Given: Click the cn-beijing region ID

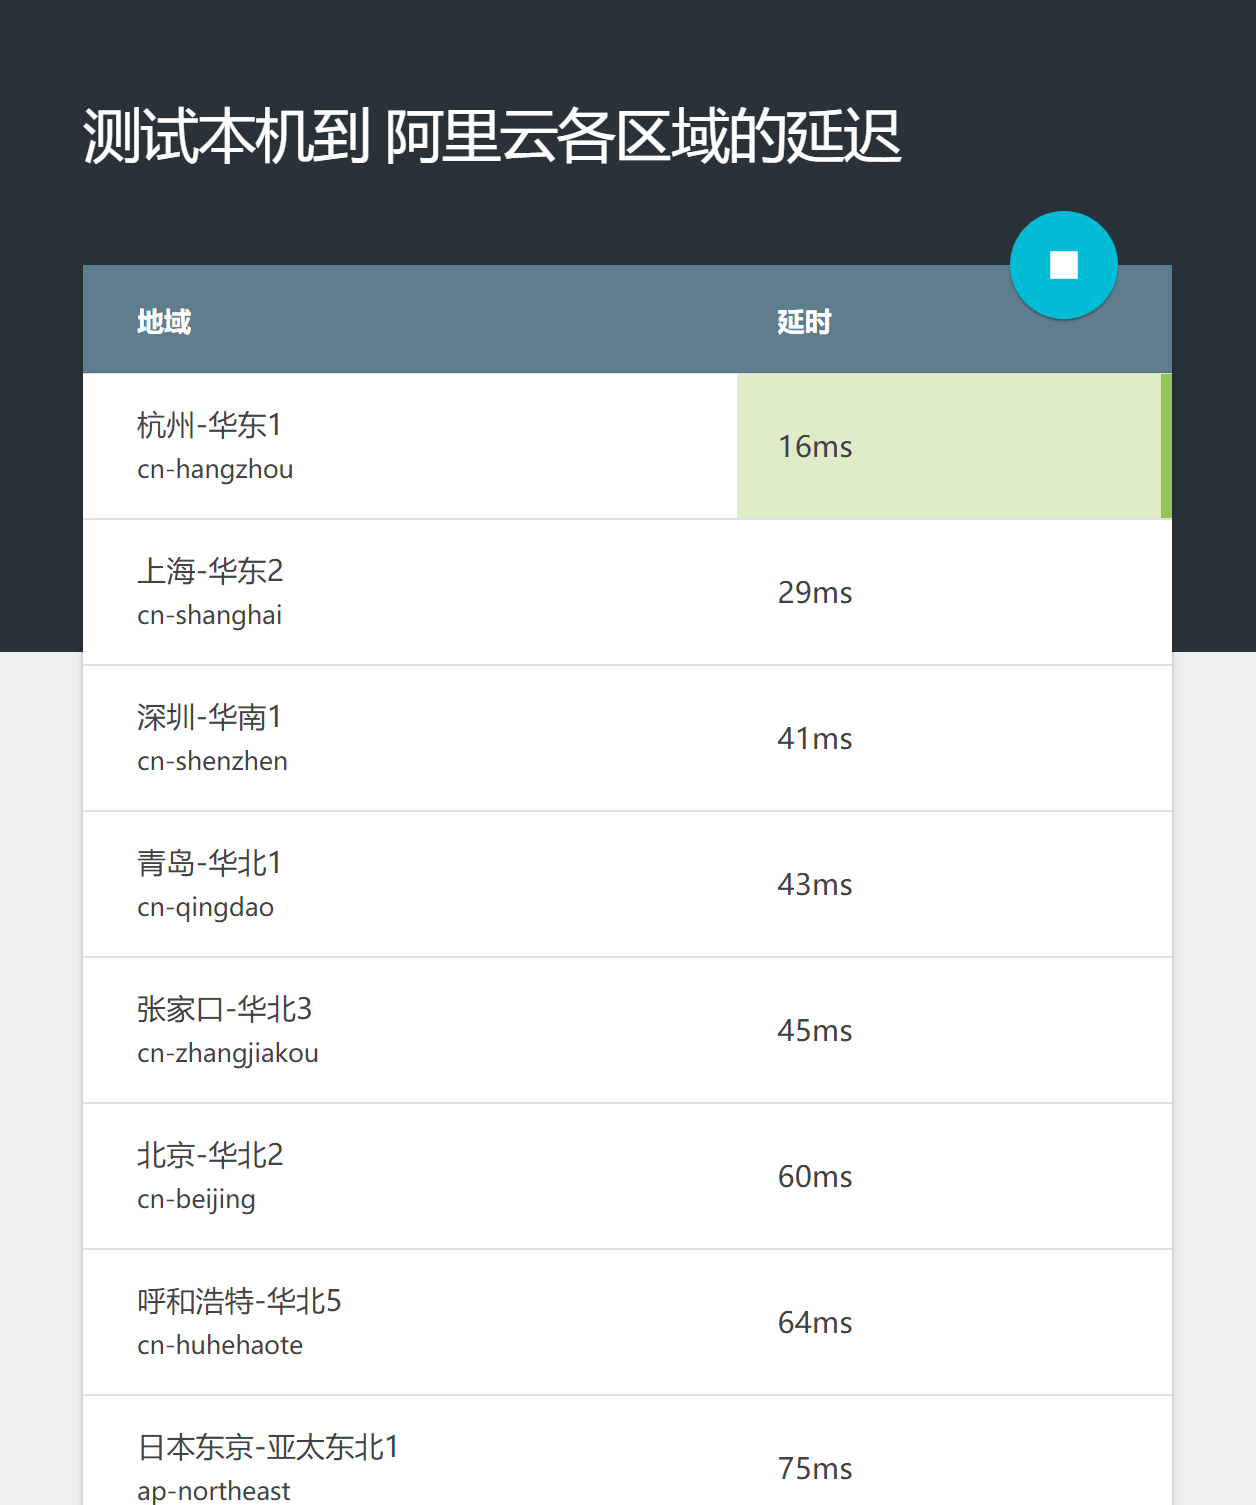Looking at the screenshot, I should point(196,1199).
